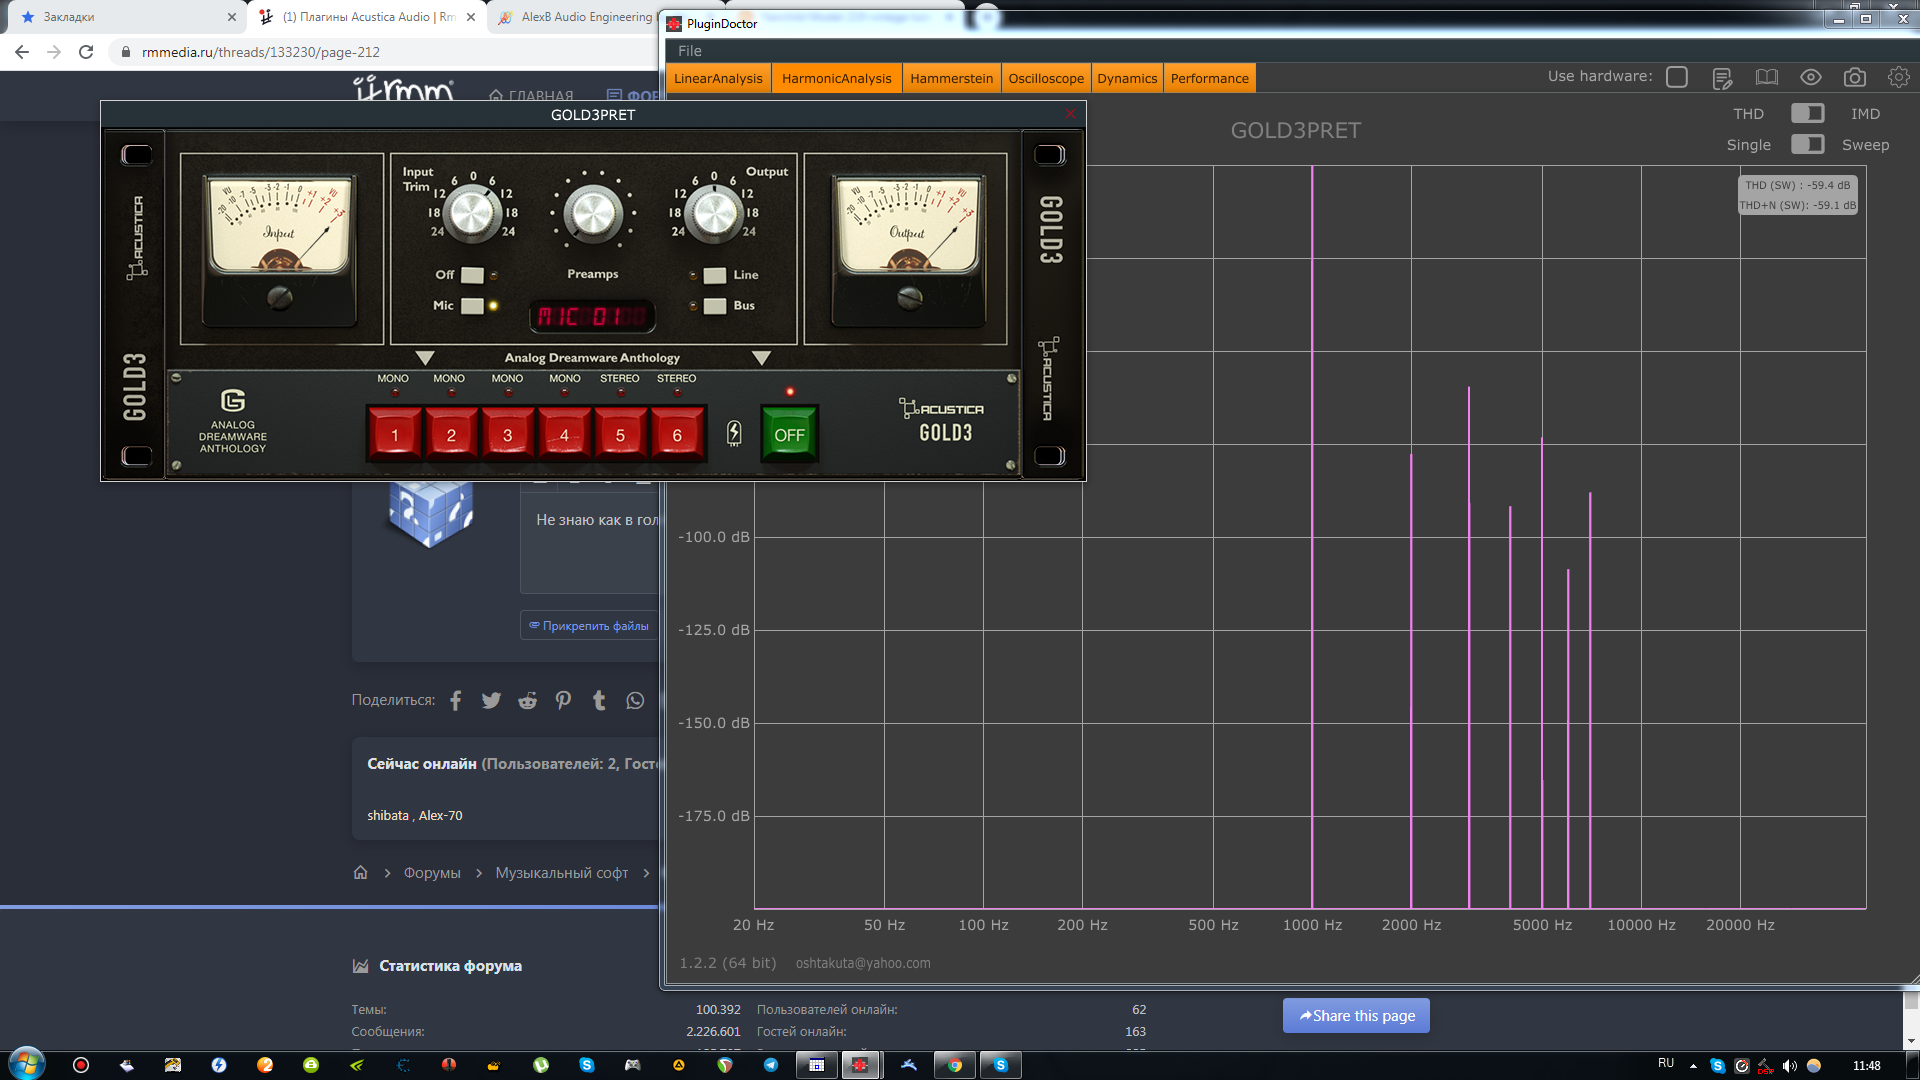Screen dimensions: 1920x1080
Task: Open the File menu
Action: click(x=690, y=51)
